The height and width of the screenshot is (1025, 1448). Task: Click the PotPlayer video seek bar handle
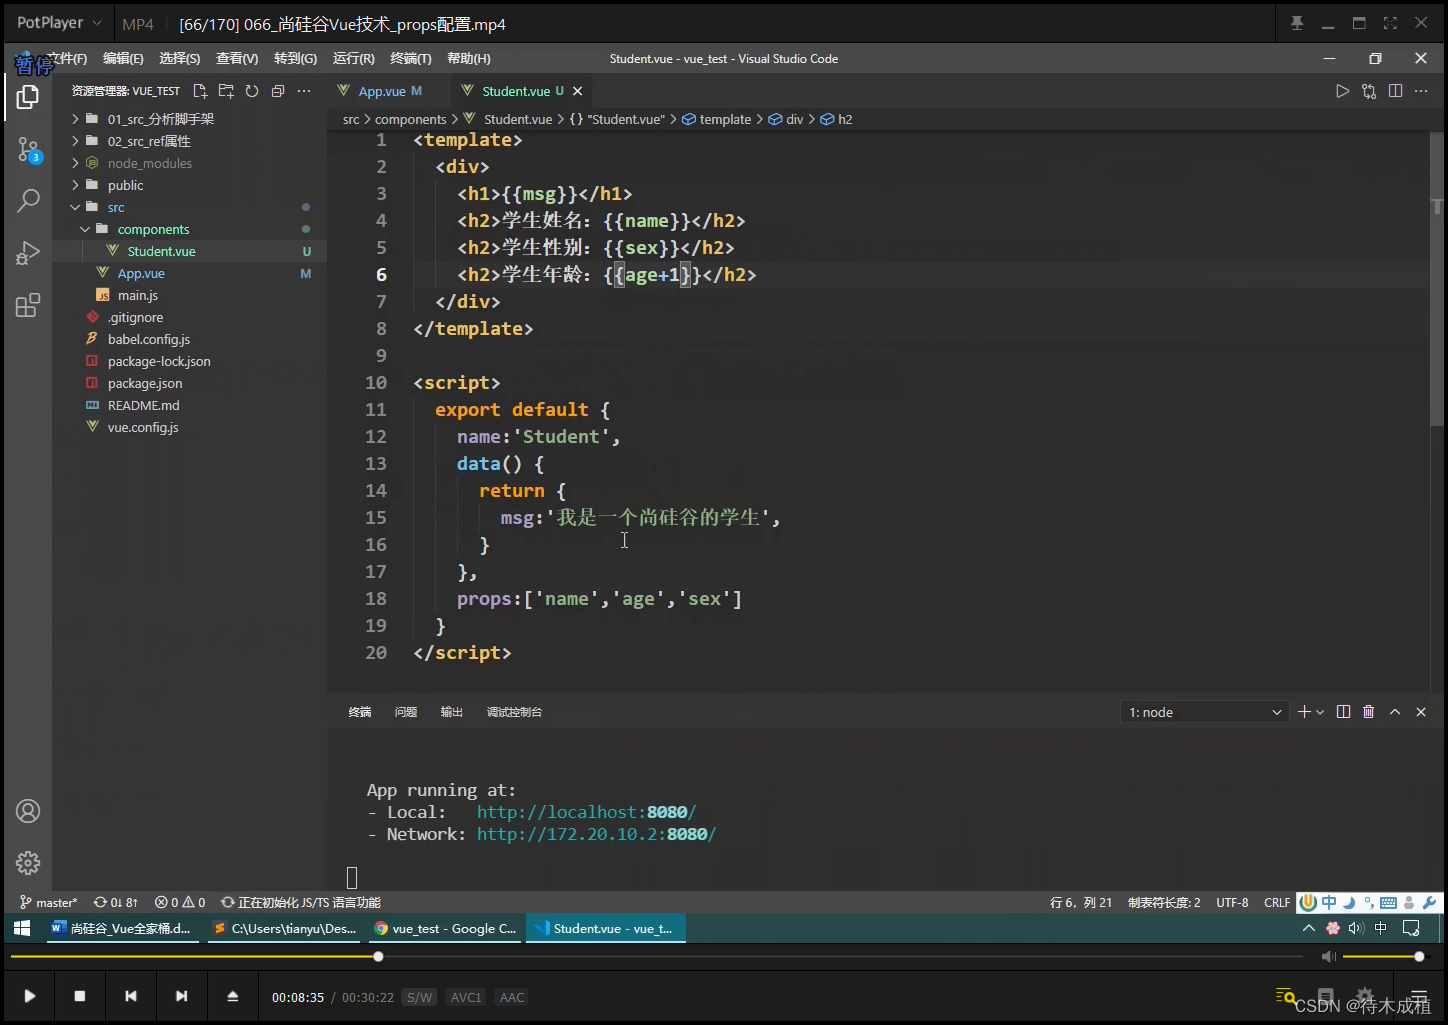click(378, 957)
